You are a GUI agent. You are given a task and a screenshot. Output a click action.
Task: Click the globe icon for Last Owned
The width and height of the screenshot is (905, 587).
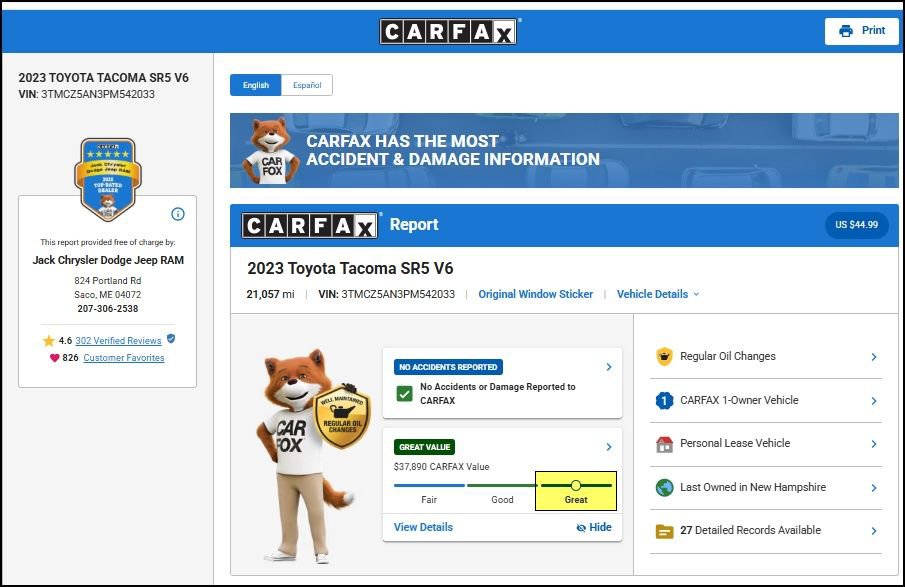pyautogui.click(x=664, y=488)
